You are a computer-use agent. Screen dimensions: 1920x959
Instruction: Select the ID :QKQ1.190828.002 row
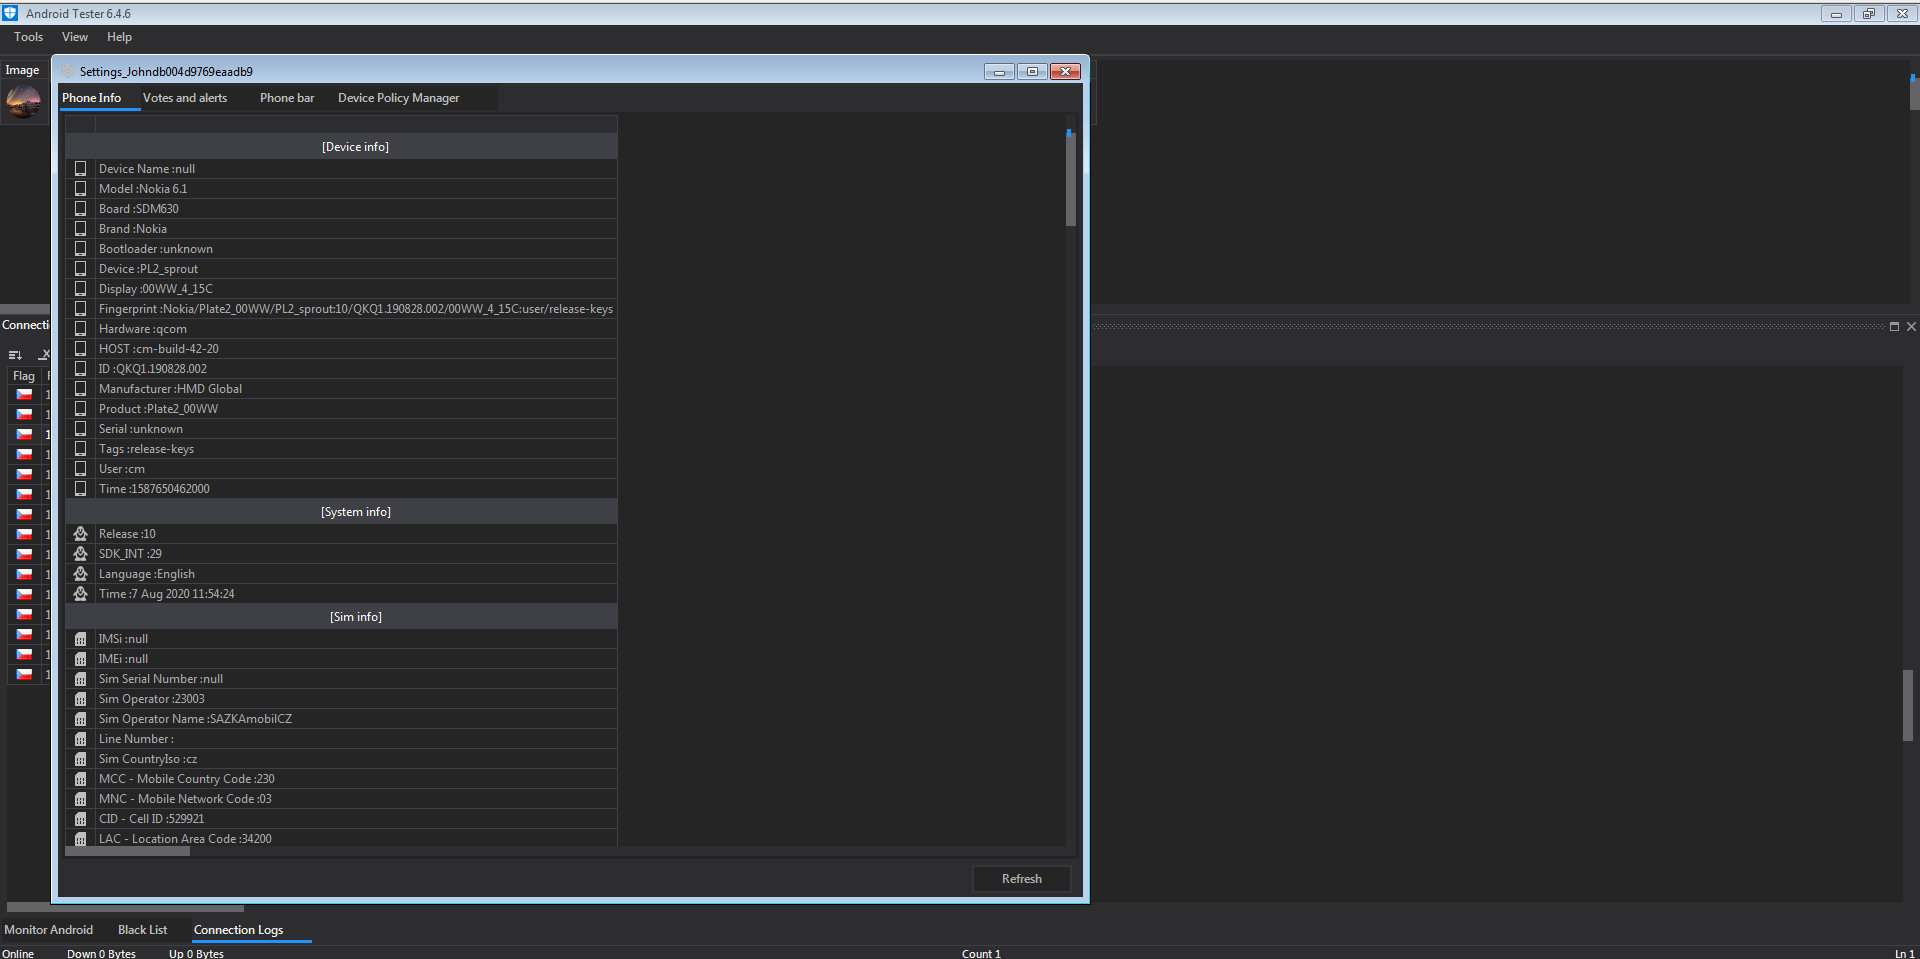pos(341,369)
